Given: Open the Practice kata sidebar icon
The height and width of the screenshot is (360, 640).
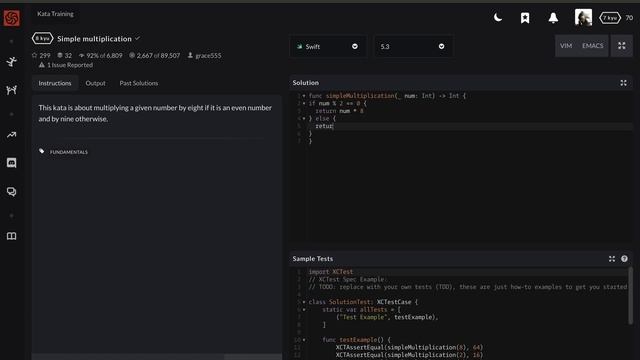Looking at the screenshot, I should (x=11, y=62).
